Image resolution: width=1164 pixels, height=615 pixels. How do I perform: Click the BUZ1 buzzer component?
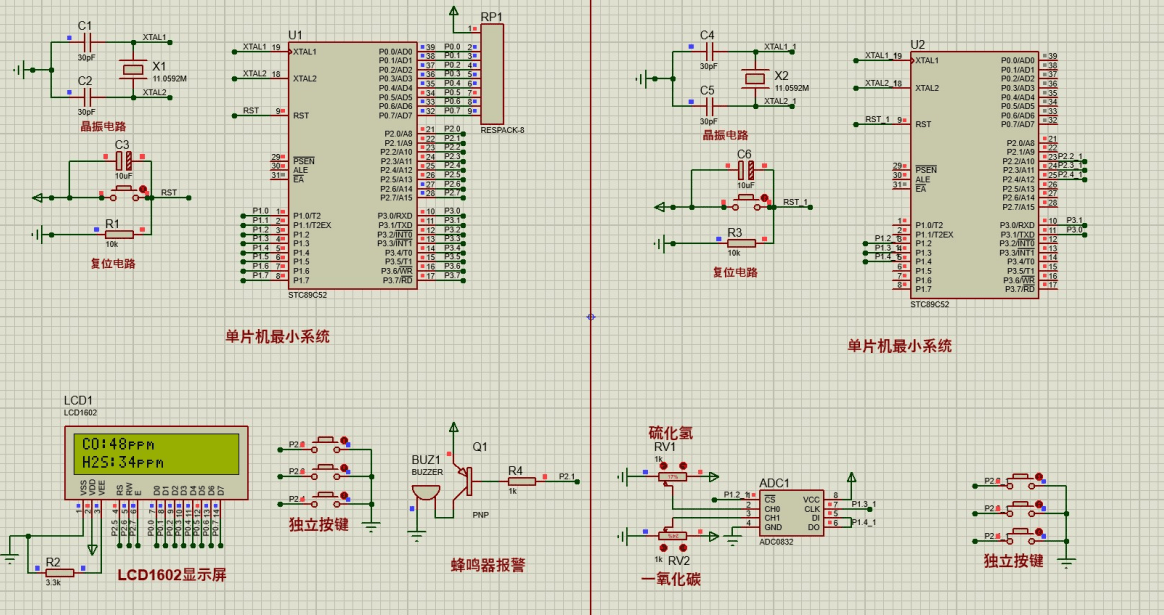pos(426,494)
